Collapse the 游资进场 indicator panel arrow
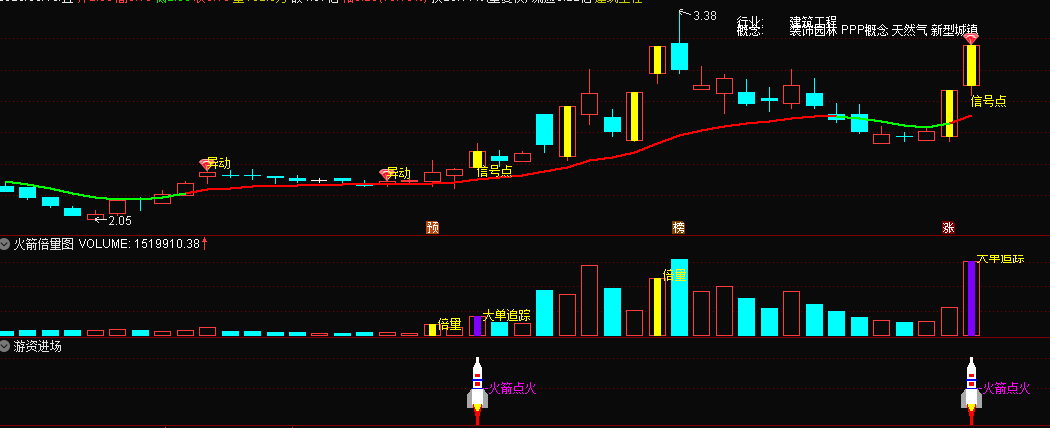Image resolution: width=1050 pixels, height=428 pixels. click(x=6, y=346)
